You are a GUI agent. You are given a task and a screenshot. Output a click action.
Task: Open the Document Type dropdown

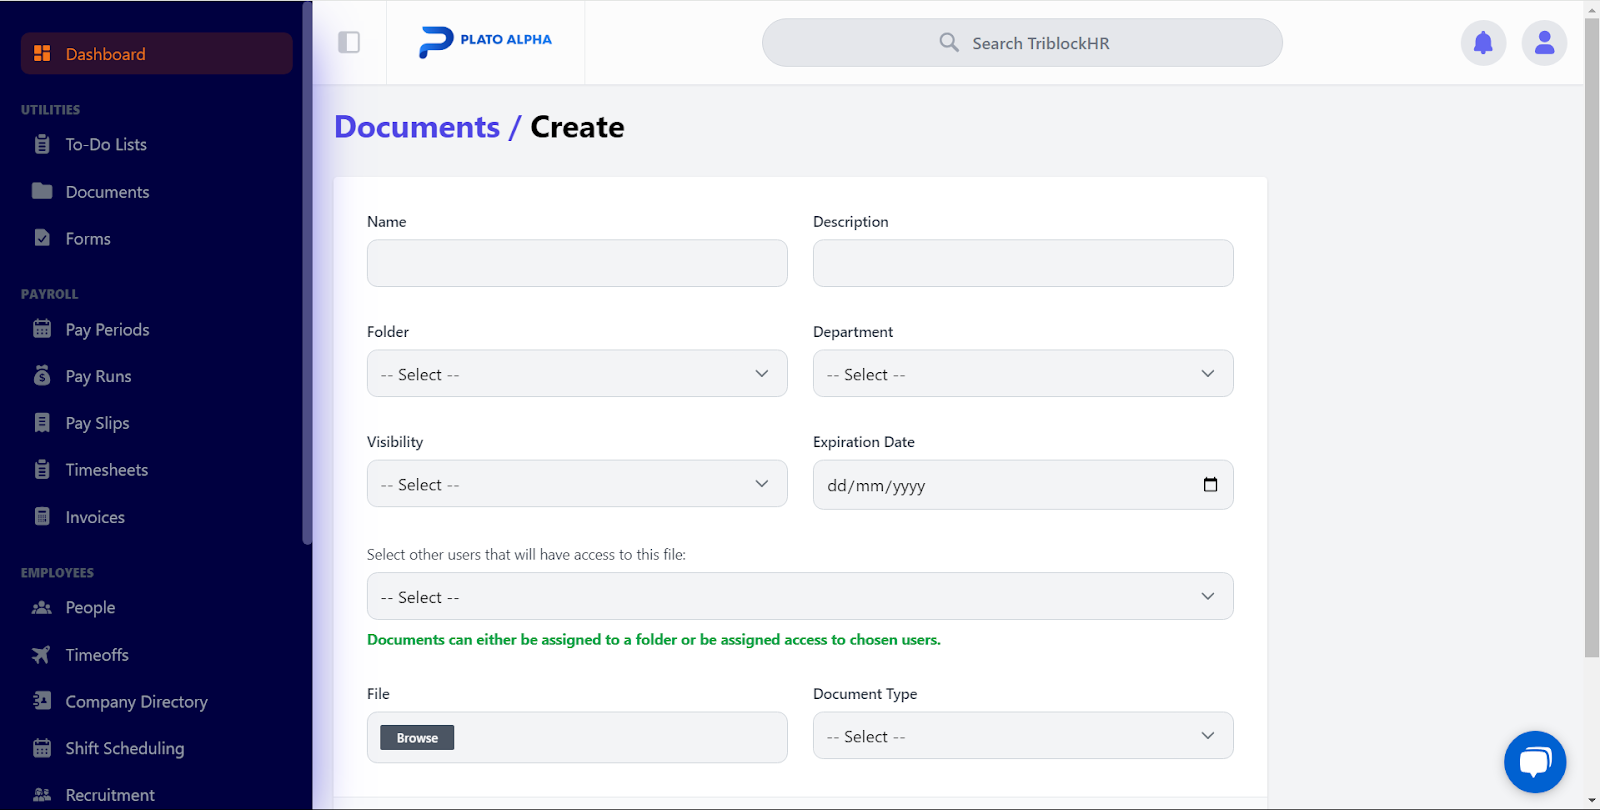(1023, 735)
